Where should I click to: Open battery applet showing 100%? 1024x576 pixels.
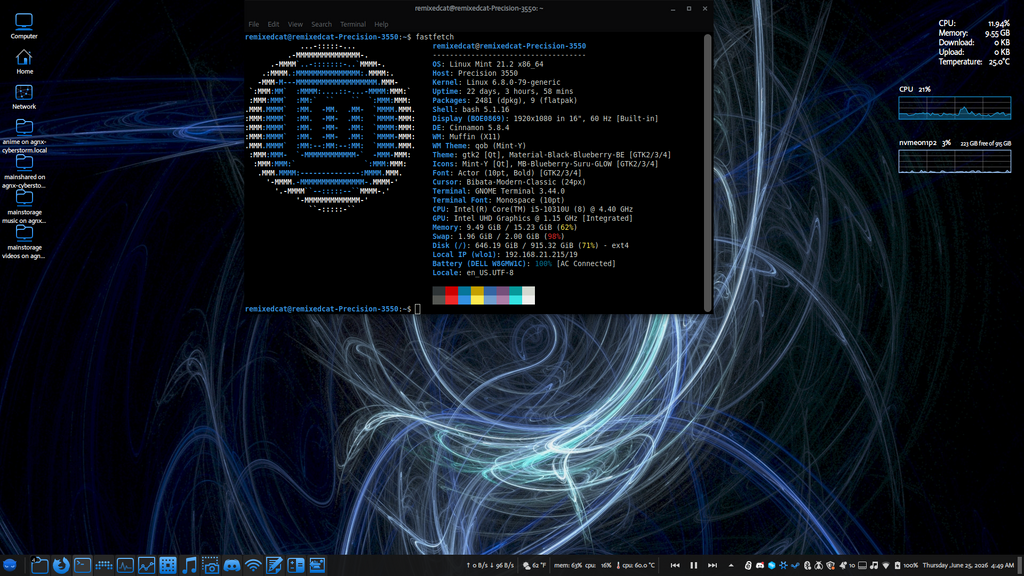[x=906, y=565]
